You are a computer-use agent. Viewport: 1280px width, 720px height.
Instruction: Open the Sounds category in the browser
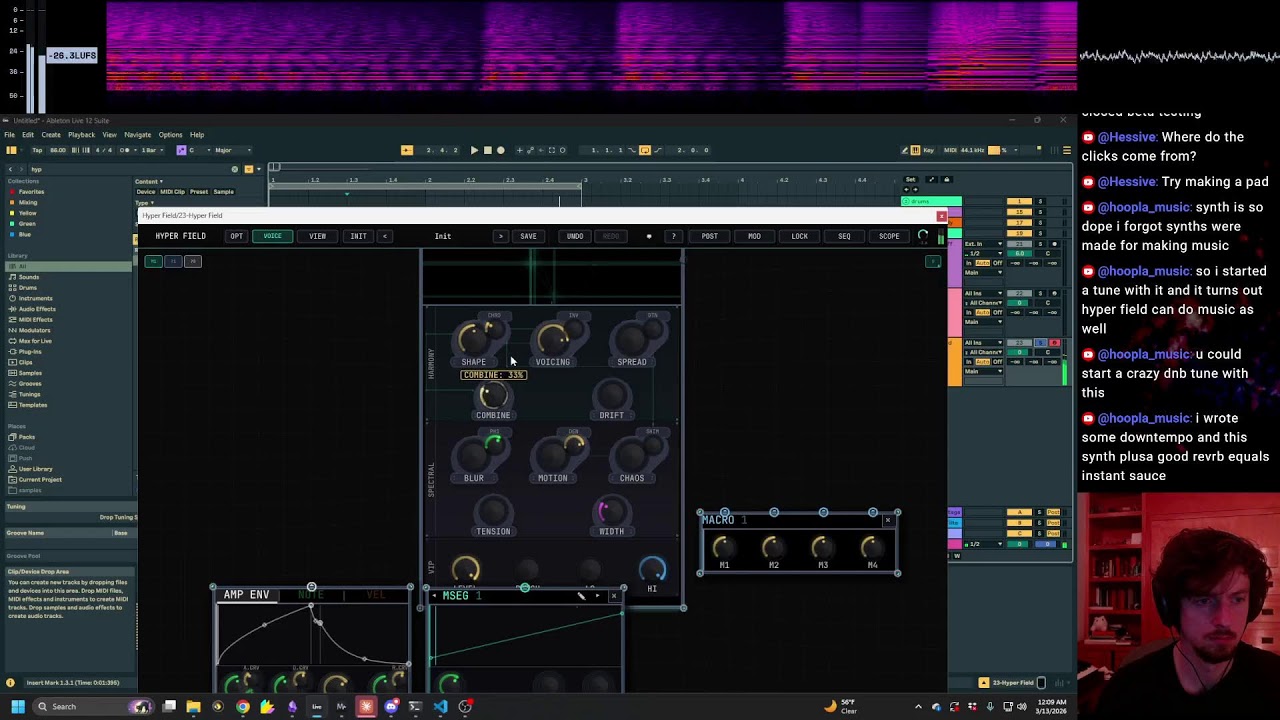(29, 277)
